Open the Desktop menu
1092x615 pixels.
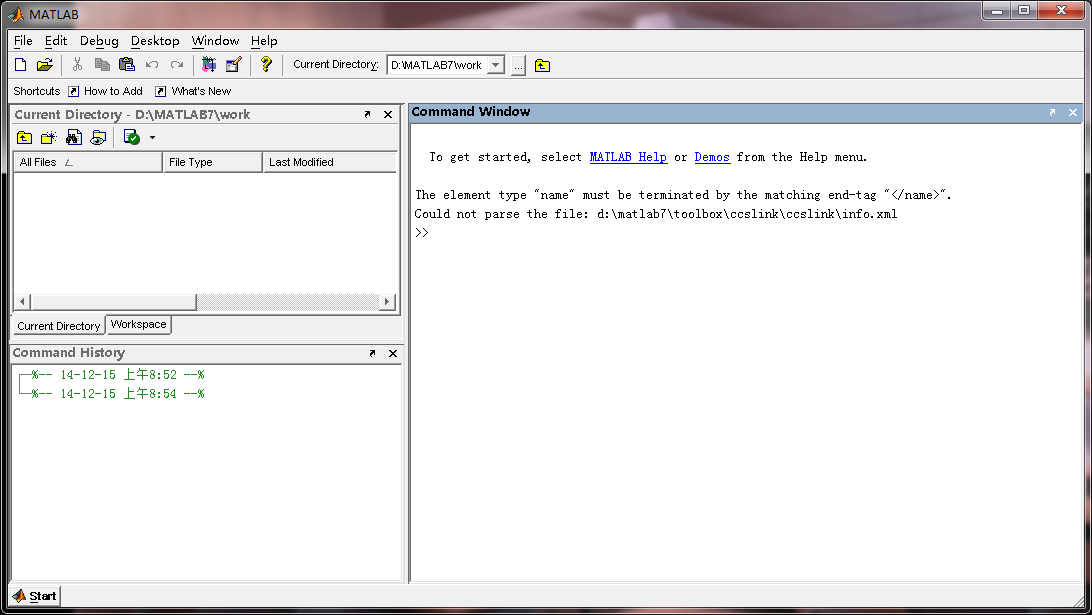point(155,40)
